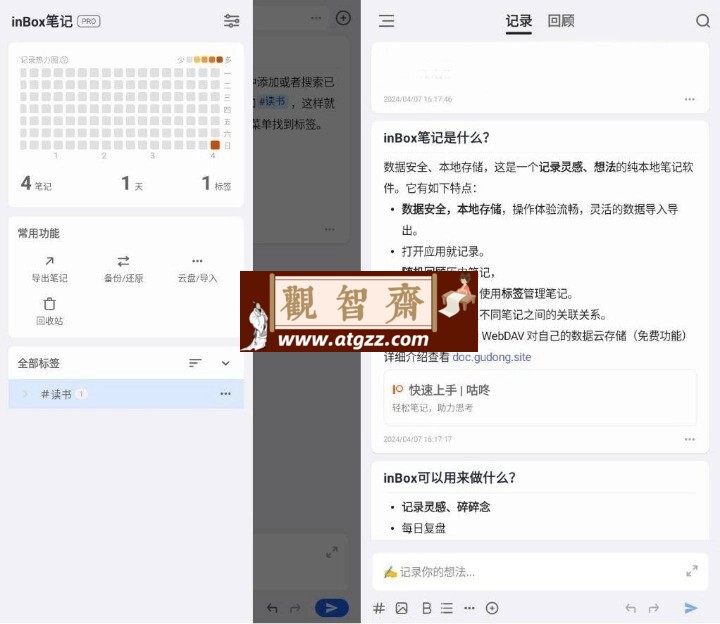Click the blue send button in dimmed panel

click(332, 608)
